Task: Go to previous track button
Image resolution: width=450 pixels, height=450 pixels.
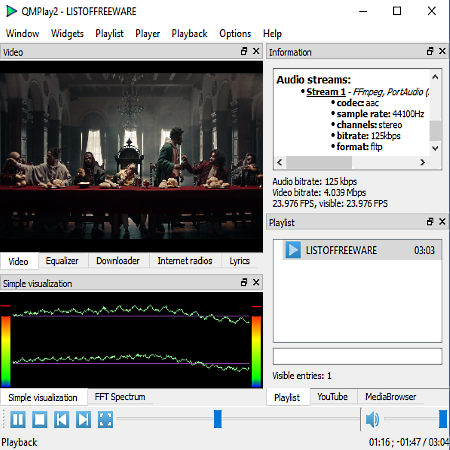Action: click(x=62, y=419)
